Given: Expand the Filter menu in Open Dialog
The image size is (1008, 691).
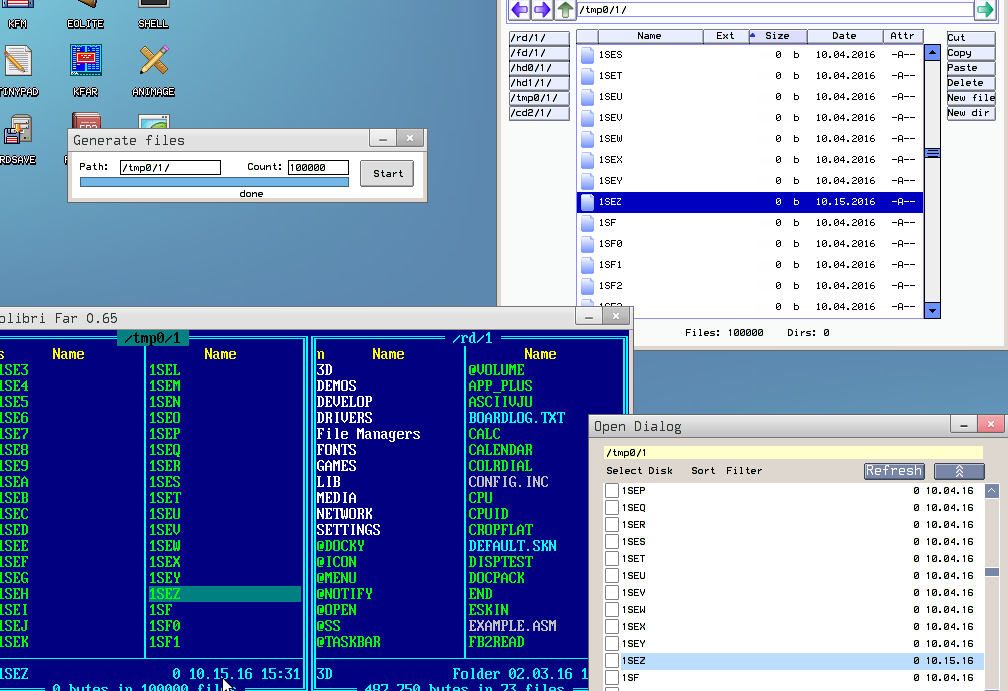Looking at the screenshot, I should tap(744, 471).
